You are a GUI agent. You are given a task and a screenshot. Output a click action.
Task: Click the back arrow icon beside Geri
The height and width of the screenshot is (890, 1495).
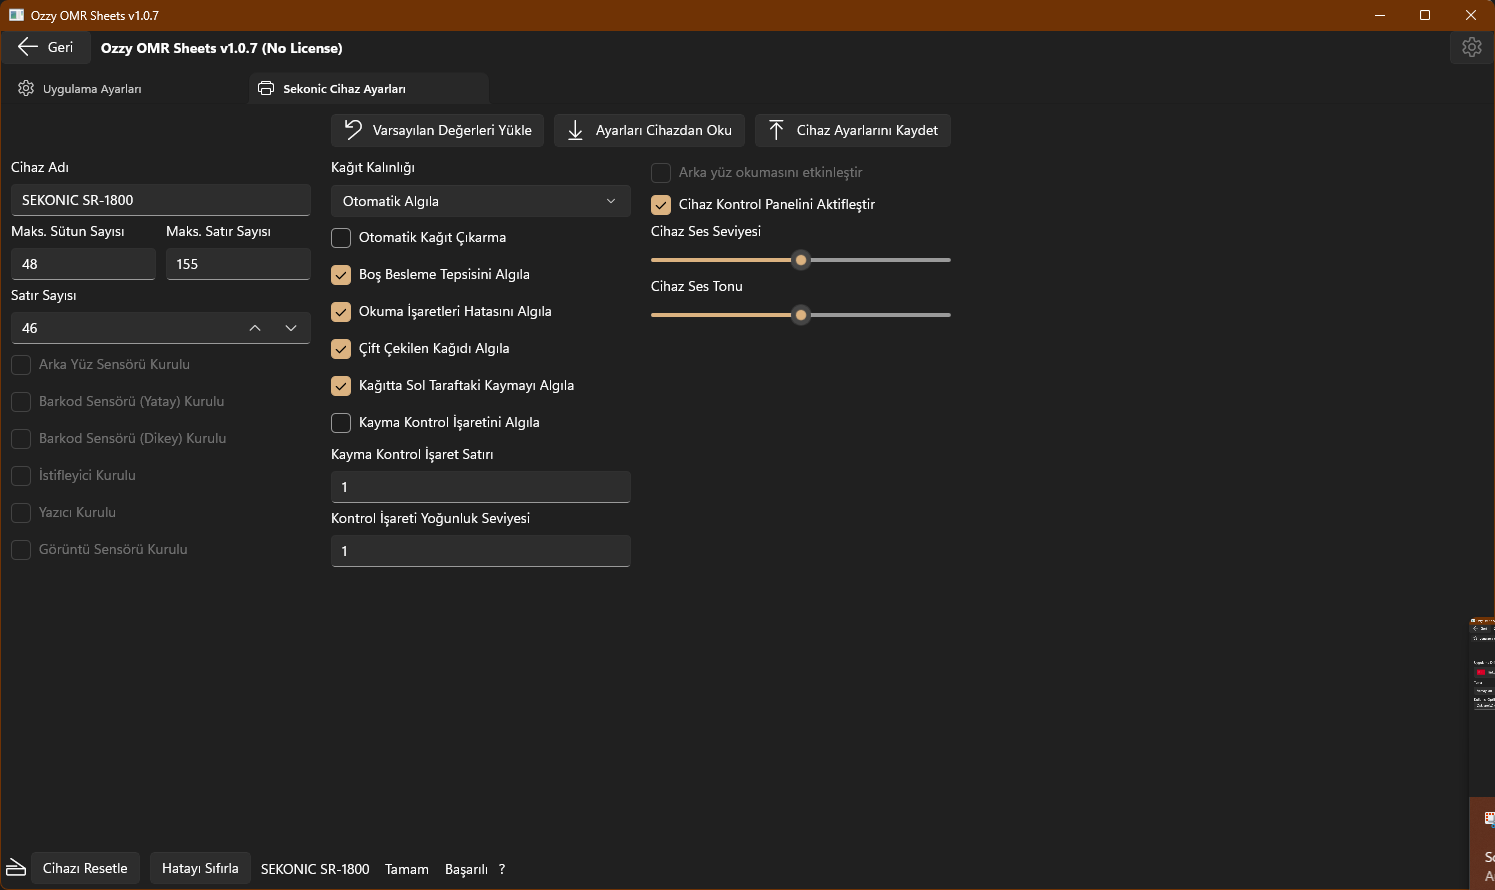pyautogui.click(x=27, y=47)
